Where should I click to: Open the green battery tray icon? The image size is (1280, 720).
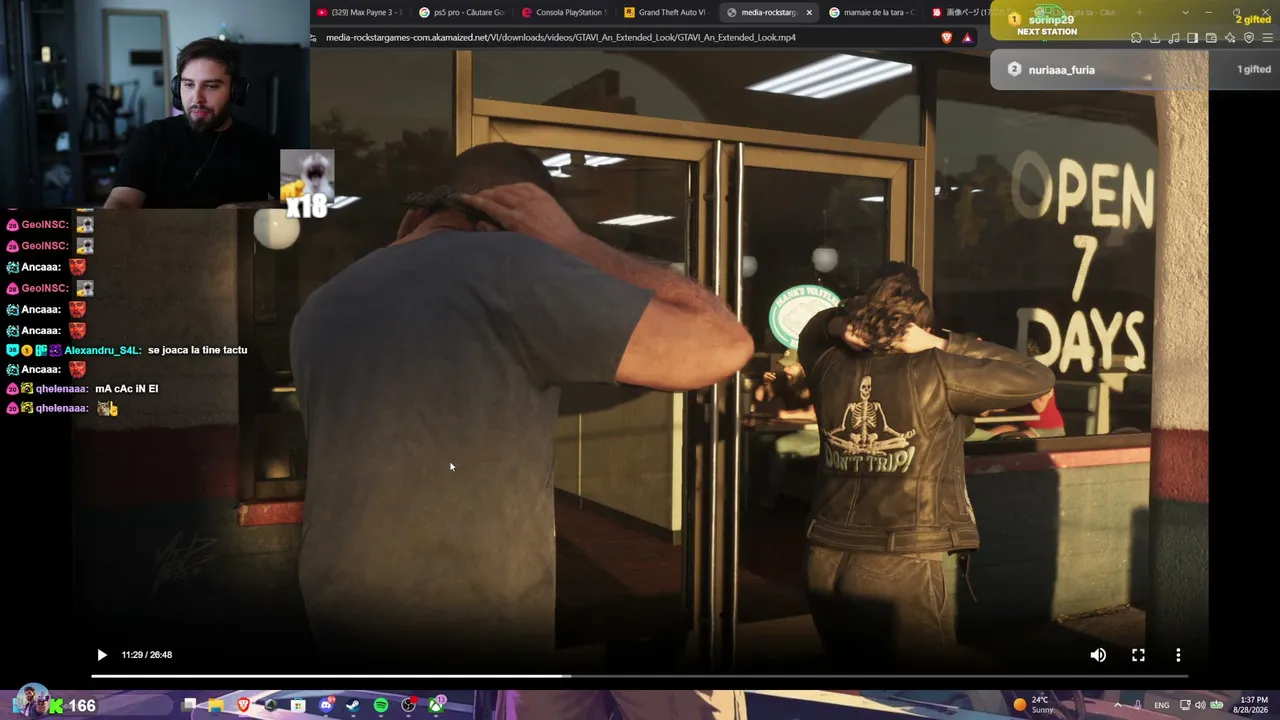pos(1217,705)
